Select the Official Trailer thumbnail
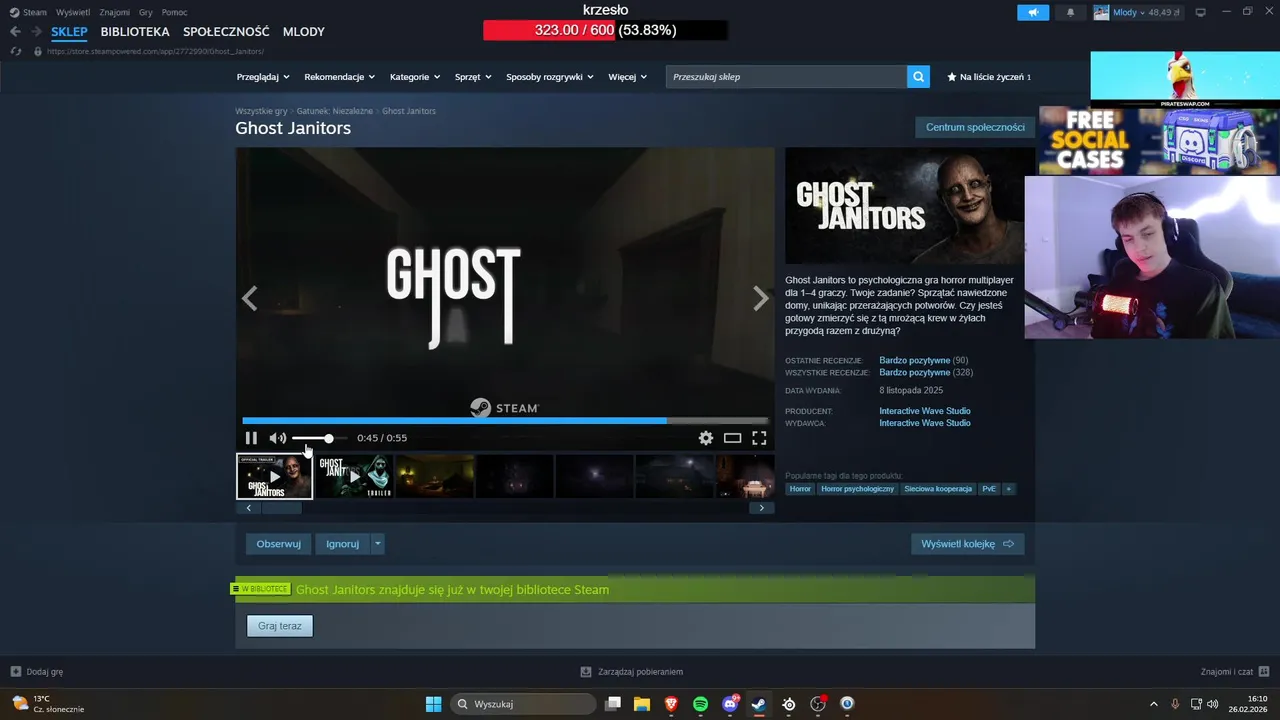 [x=274, y=476]
